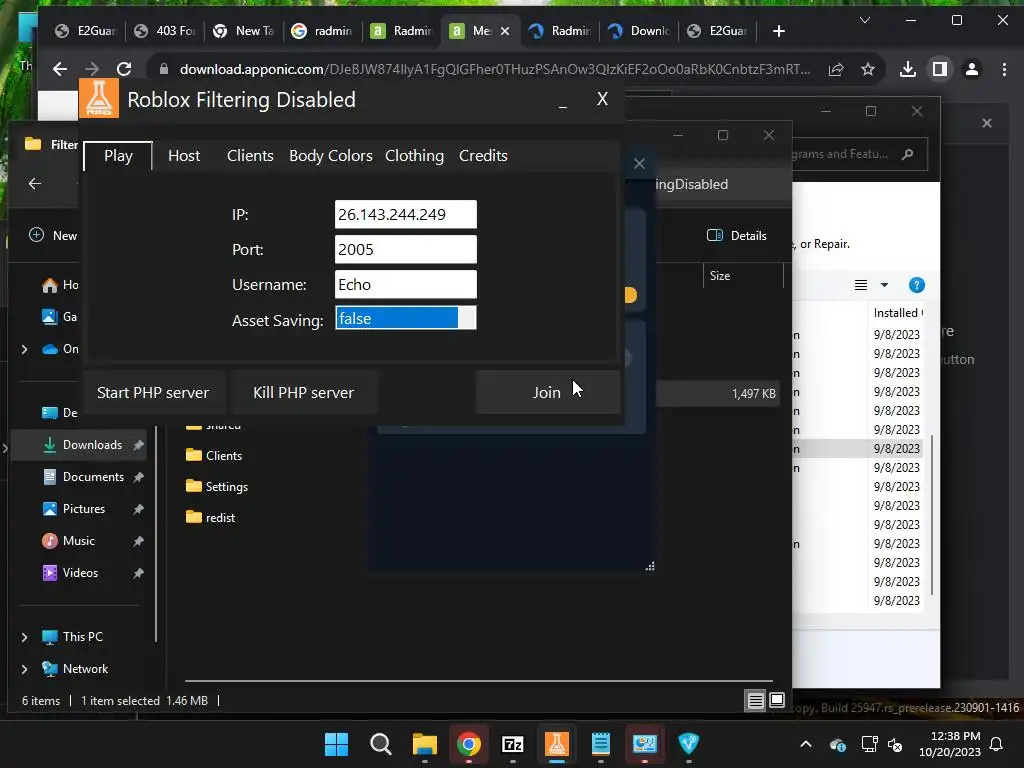Open File Explorer from taskbar

point(424,743)
